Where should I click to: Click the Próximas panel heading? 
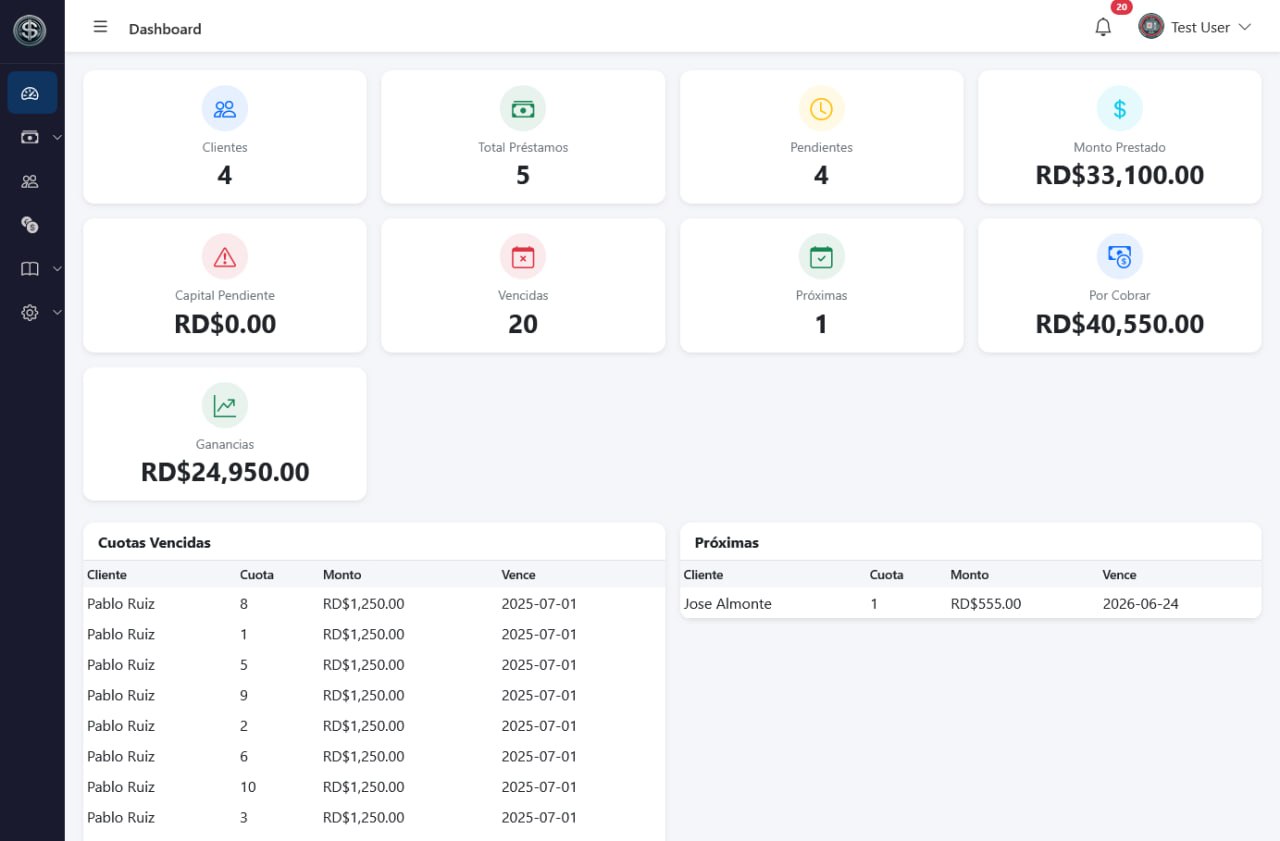pos(727,543)
